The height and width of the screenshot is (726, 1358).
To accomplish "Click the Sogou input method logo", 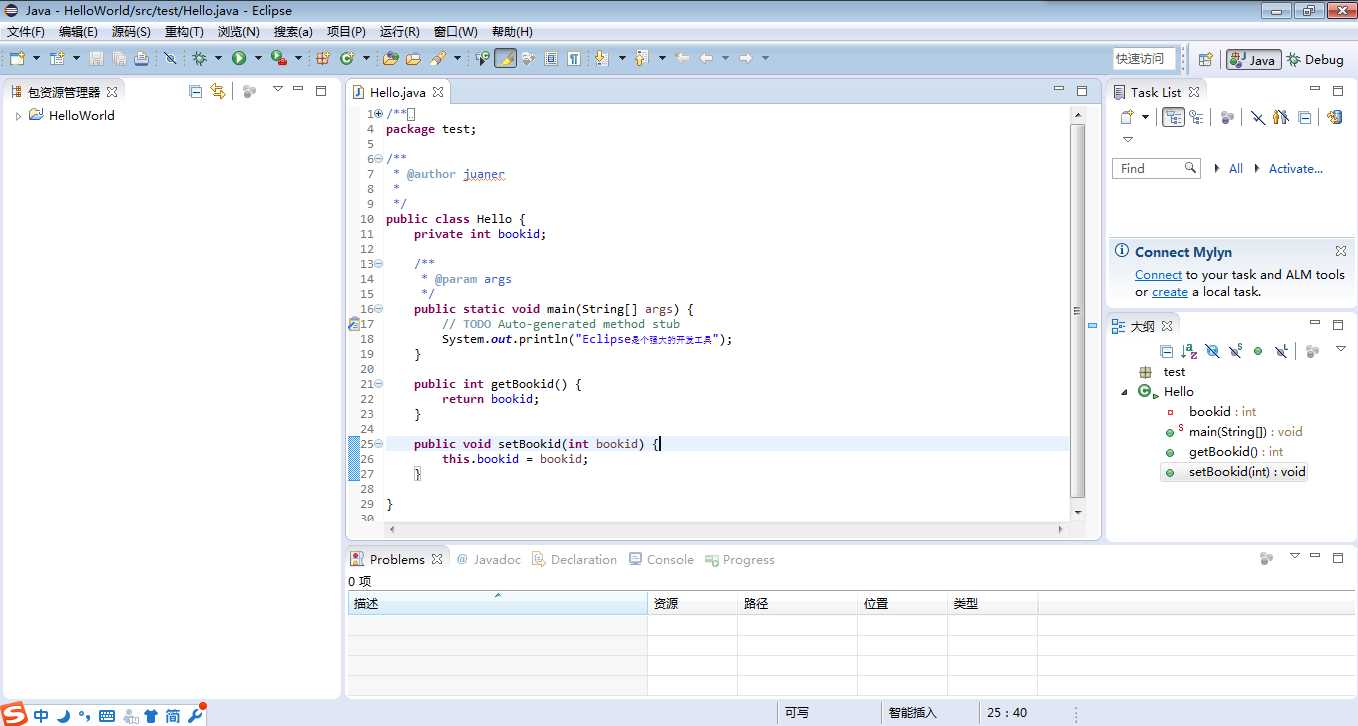I will (14, 714).
